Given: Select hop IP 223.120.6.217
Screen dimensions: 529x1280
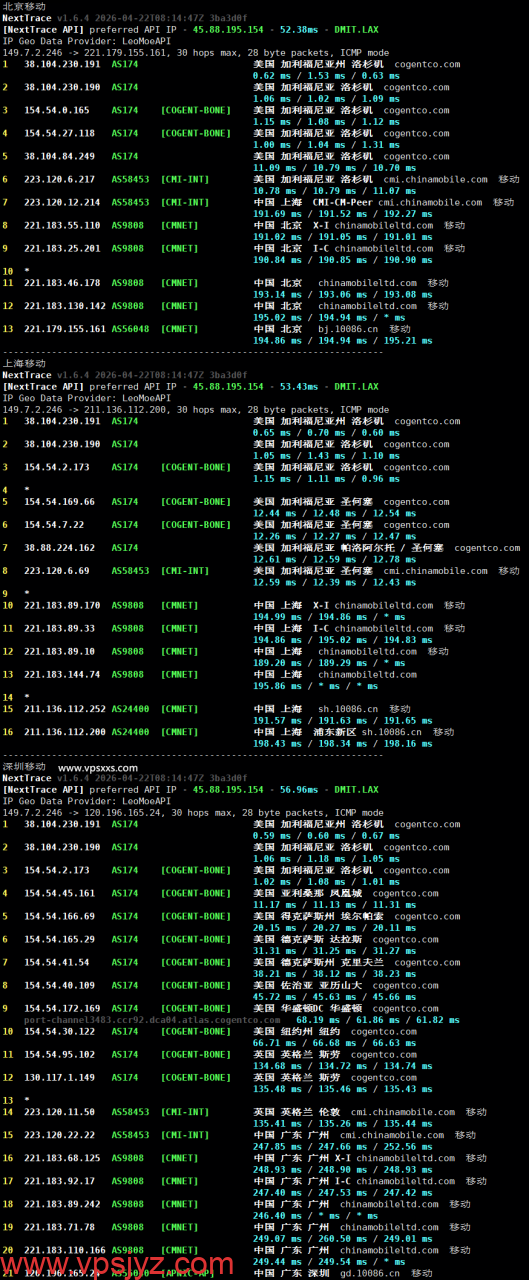Looking at the screenshot, I should point(60,179).
